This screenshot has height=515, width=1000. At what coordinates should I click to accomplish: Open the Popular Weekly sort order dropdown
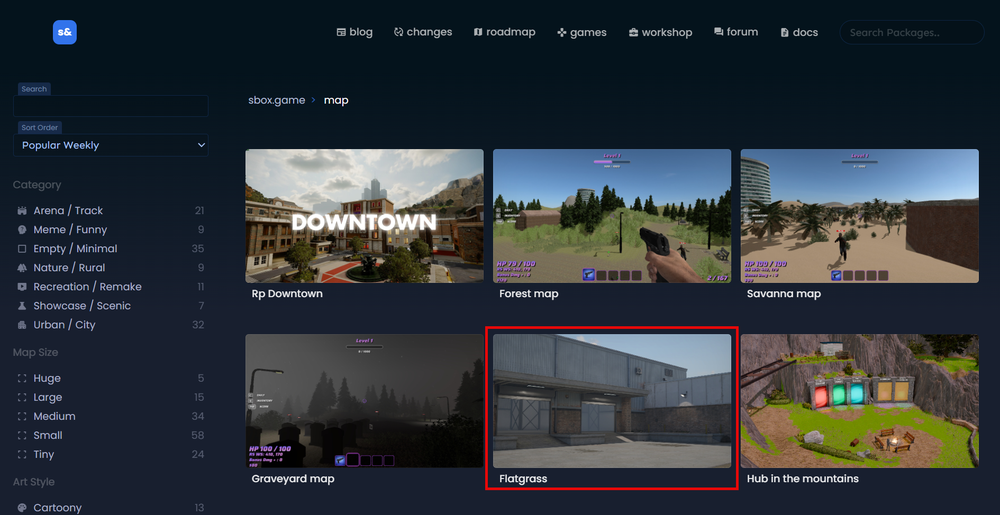click(110, 145)
